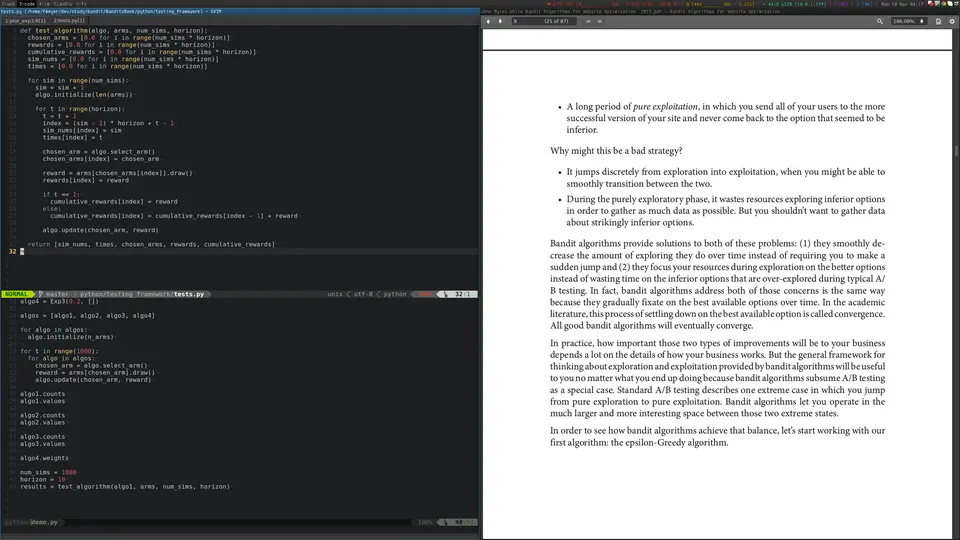Screen dimensions: 960x540
Task: Open the PDF viewer document options icon
Action: (x=939, y=21)
